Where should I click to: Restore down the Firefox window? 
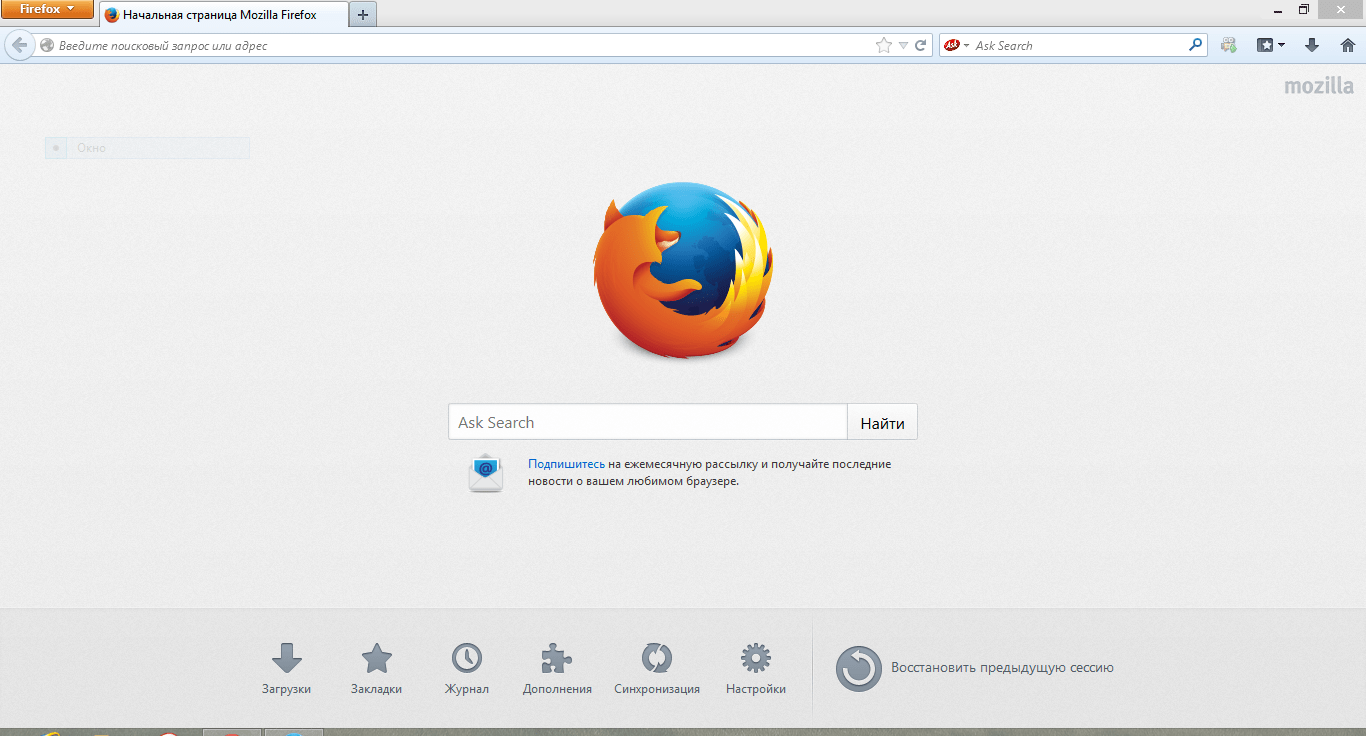(1303, 9)
